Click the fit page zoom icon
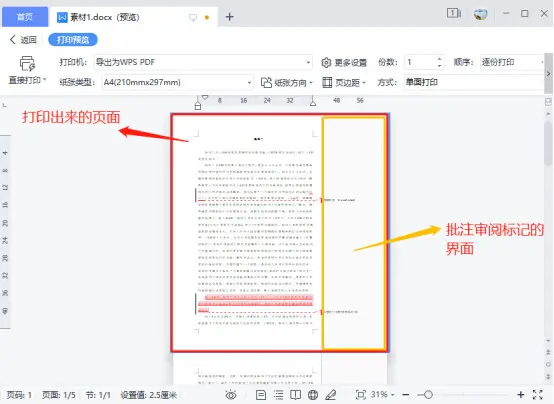Screen dimensions: 554x404 click(x=361, y=394)
